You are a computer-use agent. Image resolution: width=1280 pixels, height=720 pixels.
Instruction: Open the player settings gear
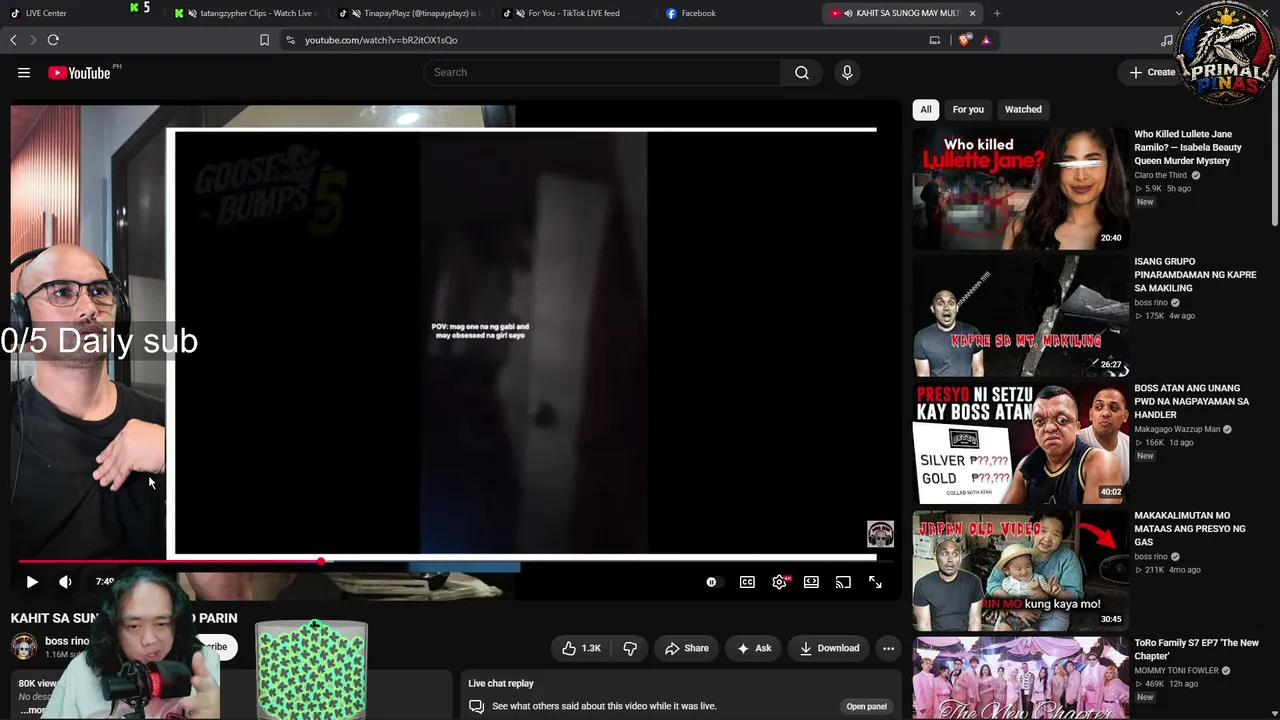779,582
